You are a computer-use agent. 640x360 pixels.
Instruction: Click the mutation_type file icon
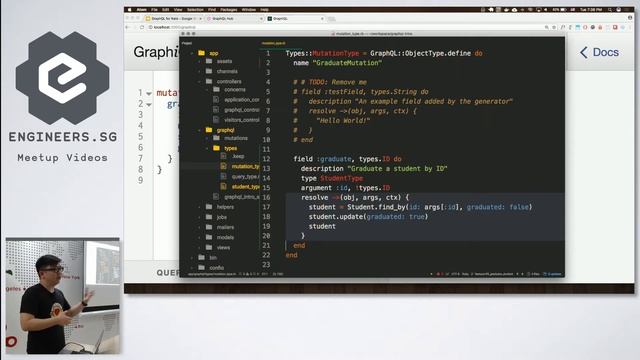pos(224,166)
